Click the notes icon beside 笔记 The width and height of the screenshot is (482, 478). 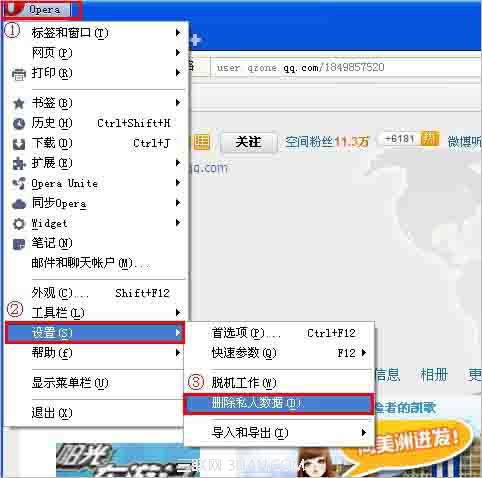coord(19,244)
